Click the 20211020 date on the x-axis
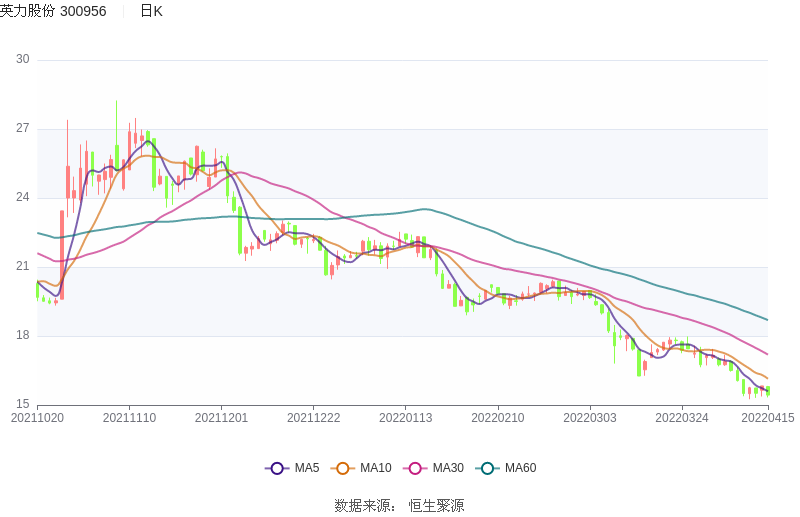800x517 pixels. tap(37, 418)
